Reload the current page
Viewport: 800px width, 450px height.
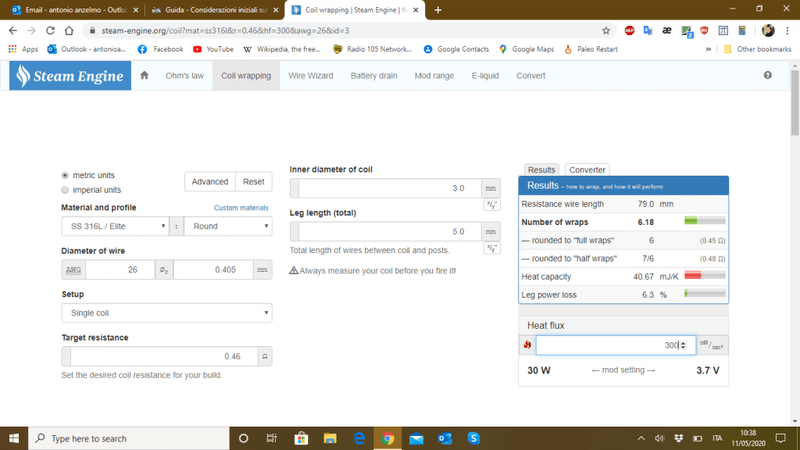(50, 31)
